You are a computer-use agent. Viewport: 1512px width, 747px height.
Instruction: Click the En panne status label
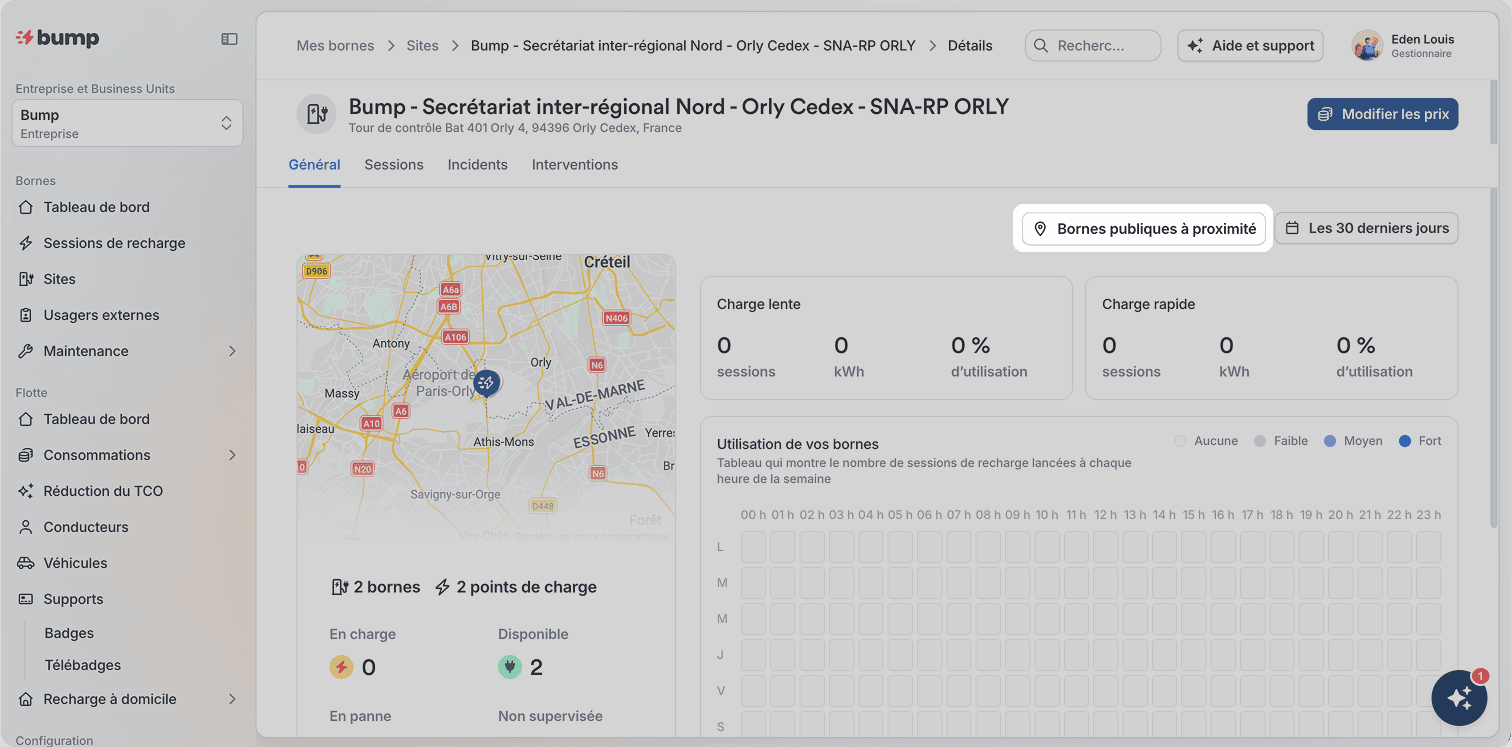(x=360, y=716)
